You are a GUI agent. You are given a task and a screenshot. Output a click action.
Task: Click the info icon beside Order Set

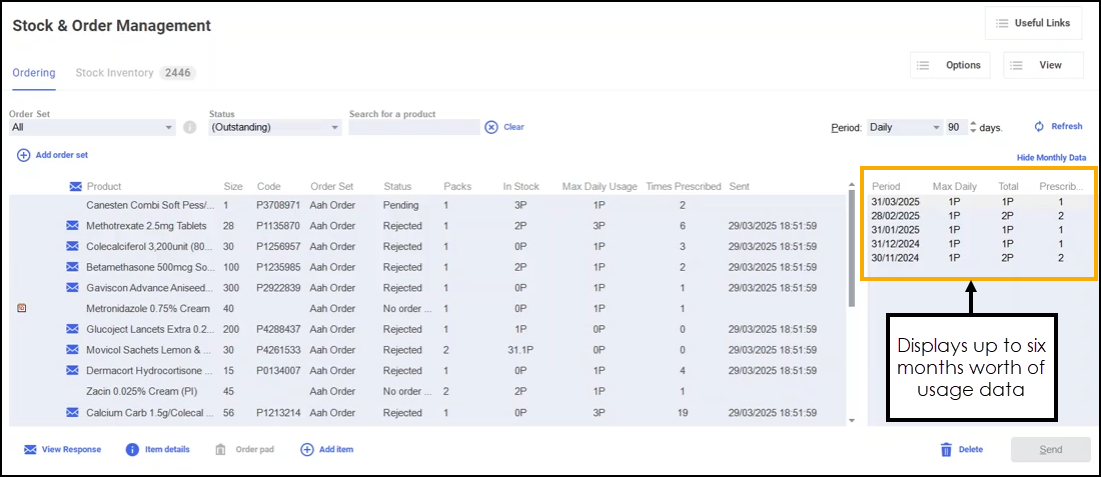click(189, 128)
